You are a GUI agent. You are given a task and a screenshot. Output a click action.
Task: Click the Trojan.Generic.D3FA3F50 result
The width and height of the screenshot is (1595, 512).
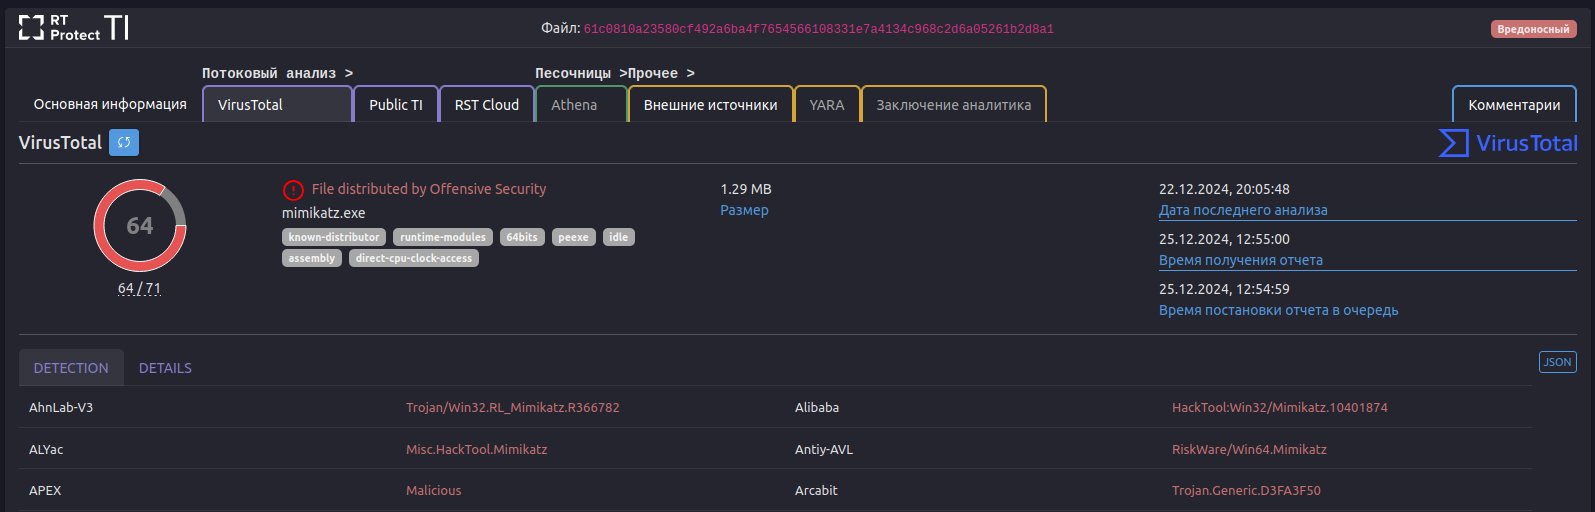coord(1246,491)
